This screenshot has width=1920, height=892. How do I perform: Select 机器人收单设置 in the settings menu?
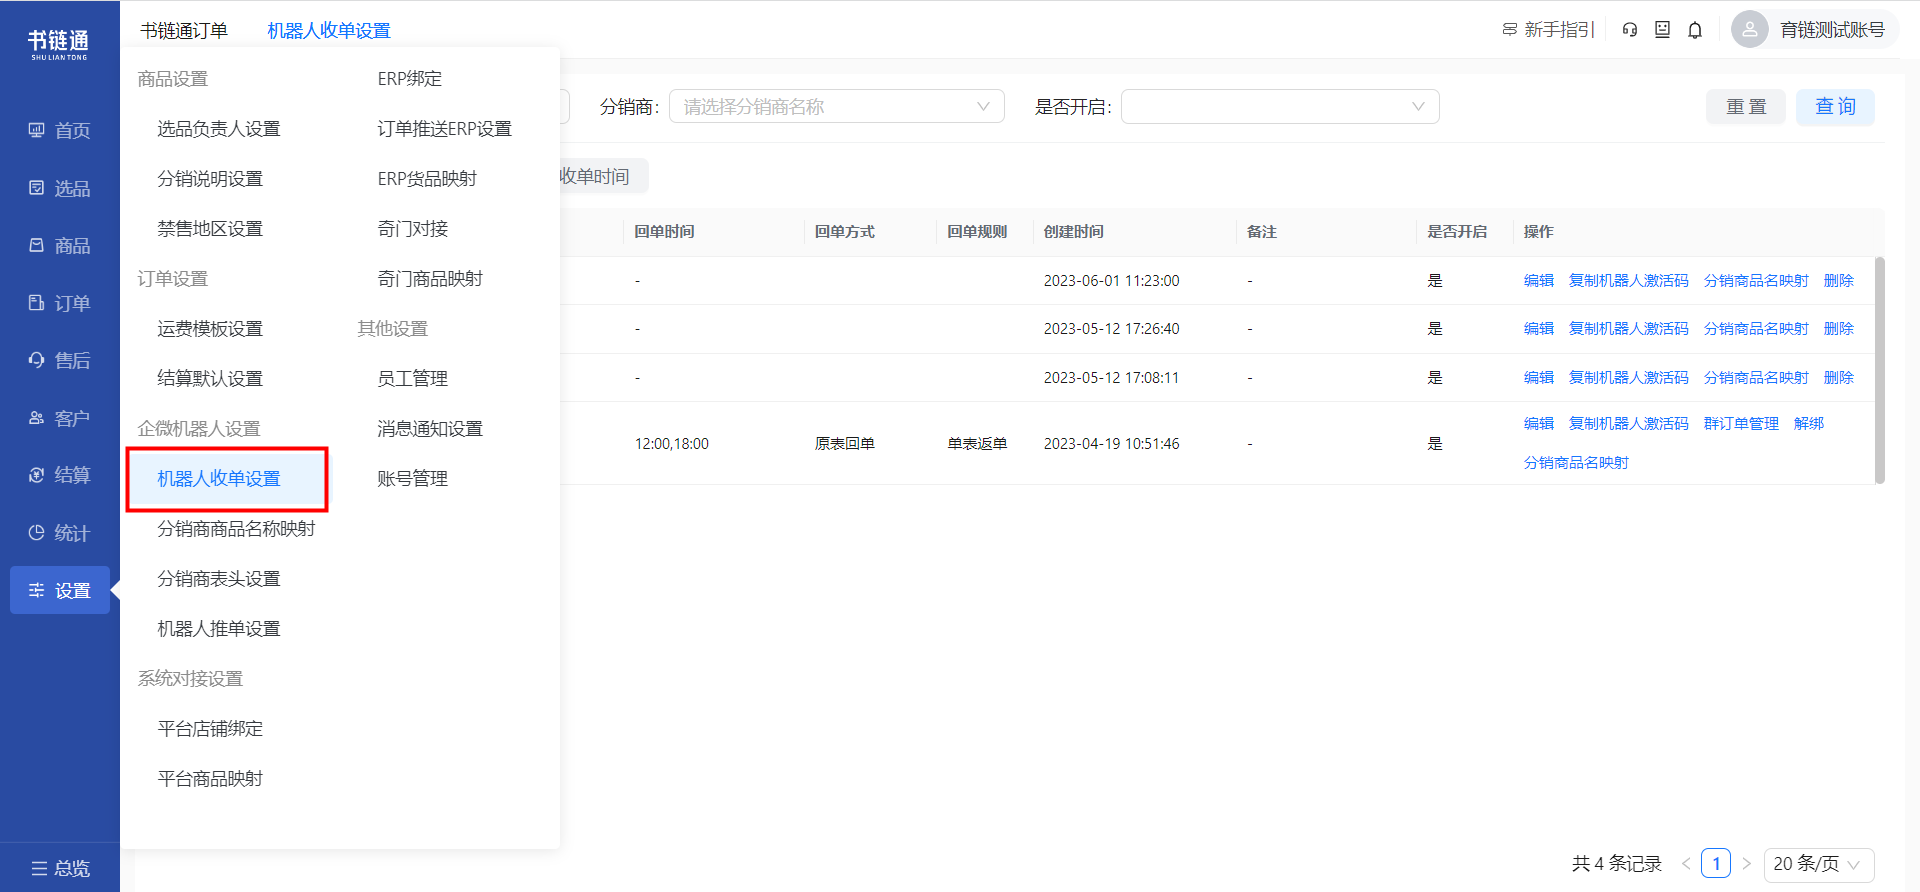pyautogui.click(x=219, y=479)
